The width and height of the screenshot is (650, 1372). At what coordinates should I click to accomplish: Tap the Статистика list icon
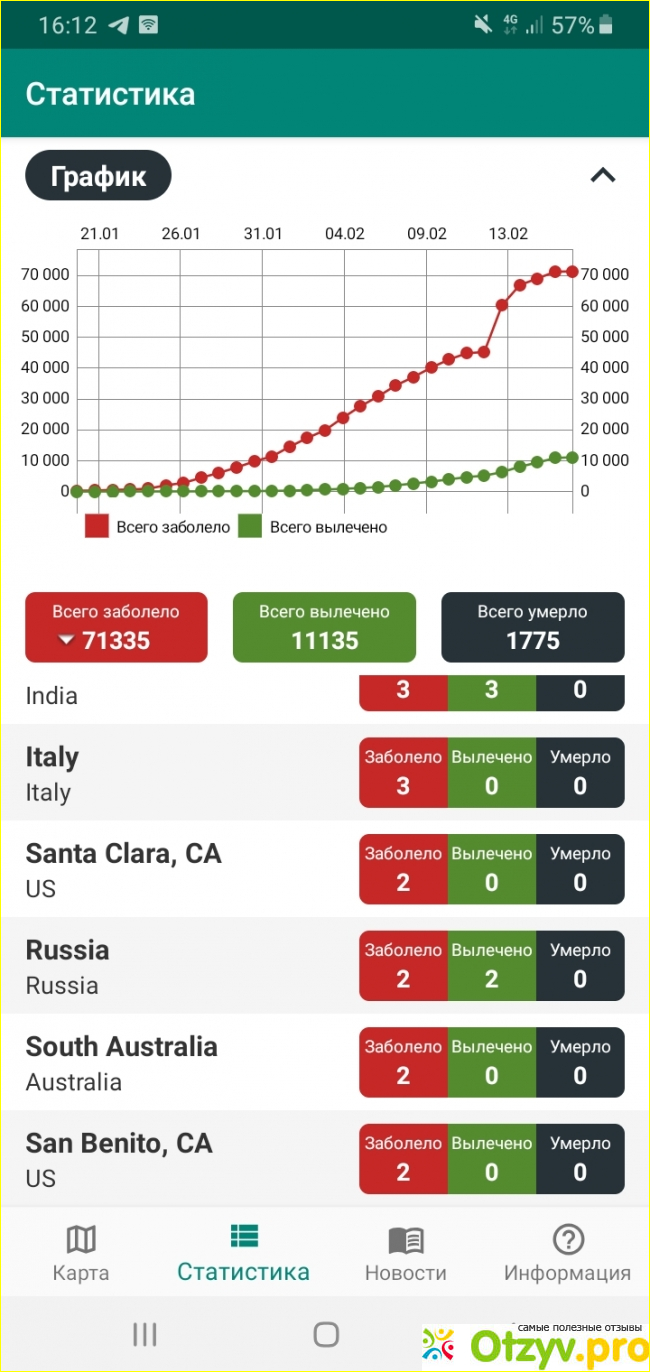(243, 1237)
